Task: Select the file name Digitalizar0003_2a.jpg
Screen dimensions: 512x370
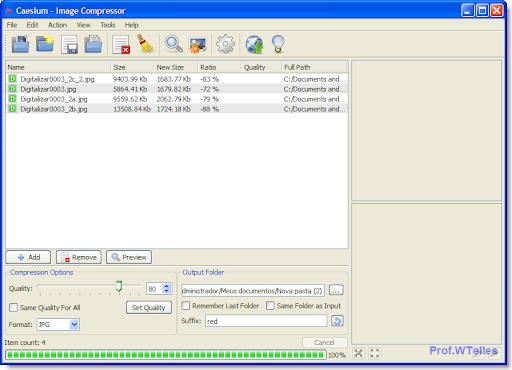Action: [x=54, y=99]
